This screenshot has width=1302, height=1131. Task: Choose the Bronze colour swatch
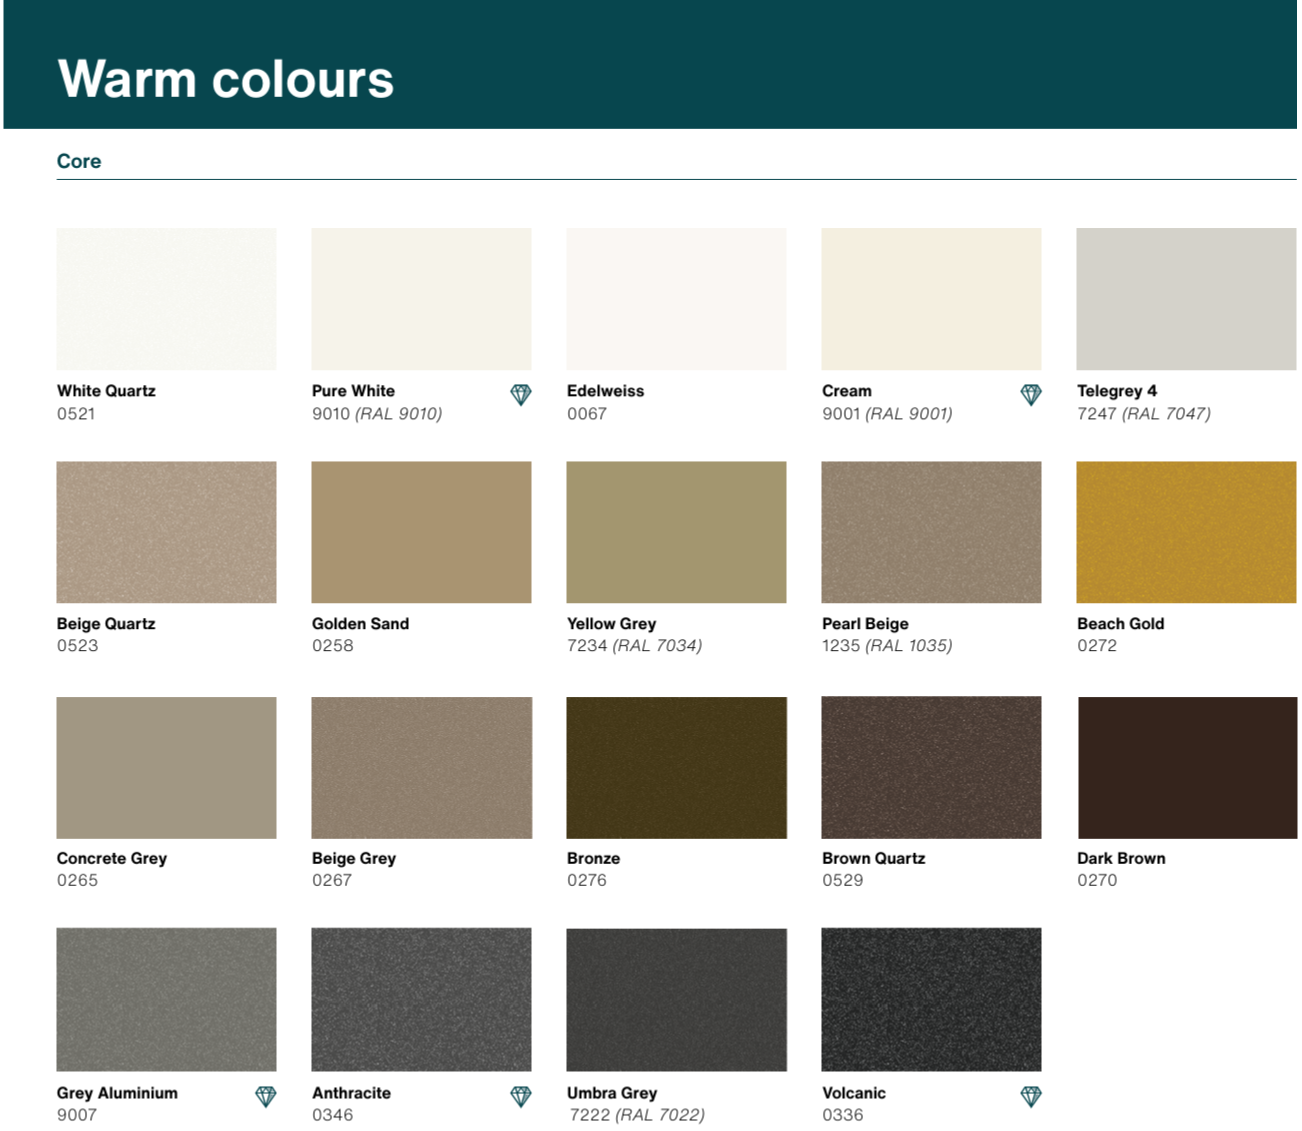676,767
